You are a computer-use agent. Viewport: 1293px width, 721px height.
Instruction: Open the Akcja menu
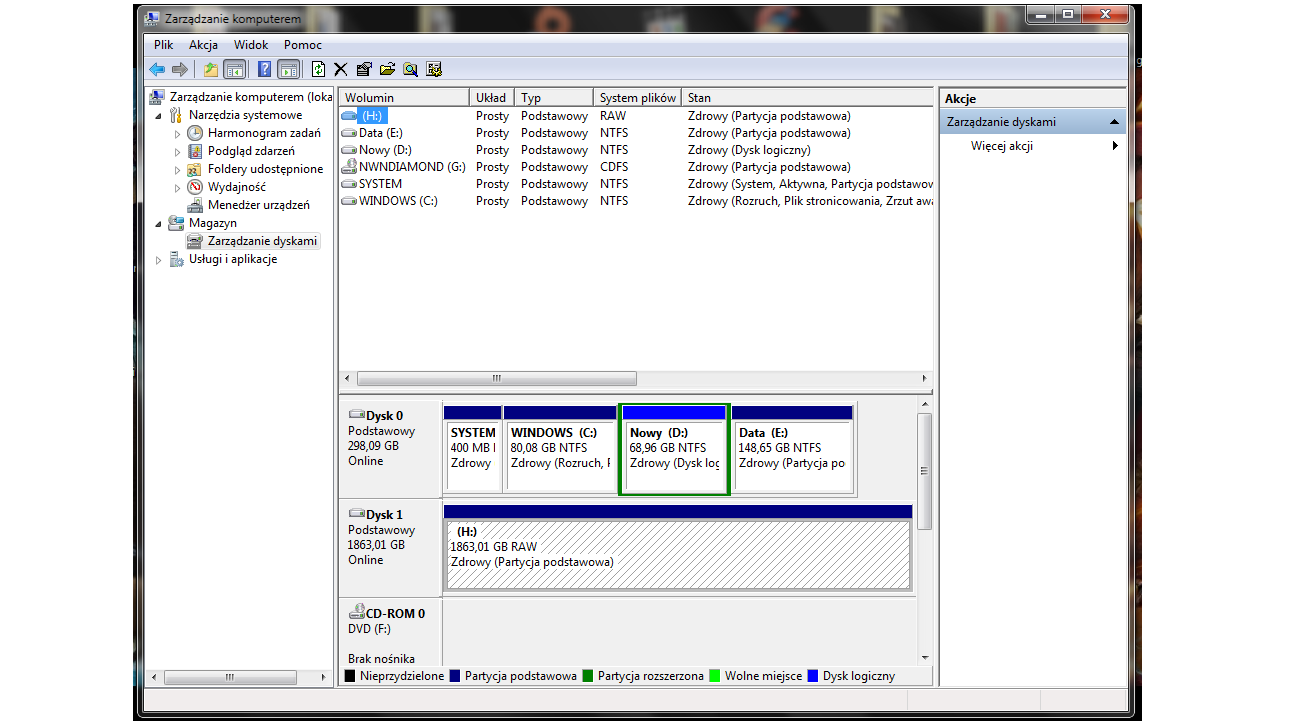[203, 45]
